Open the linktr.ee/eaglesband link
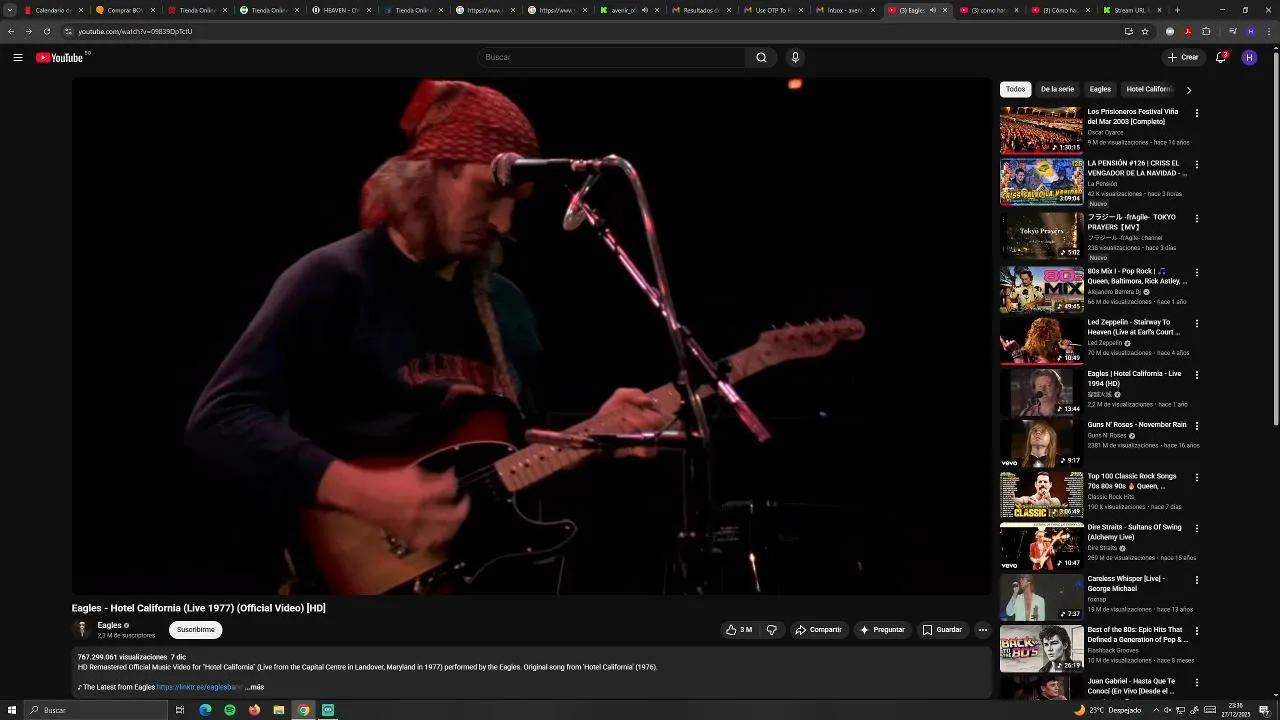The image size is (1280, 720). click(x=199, y=687)
